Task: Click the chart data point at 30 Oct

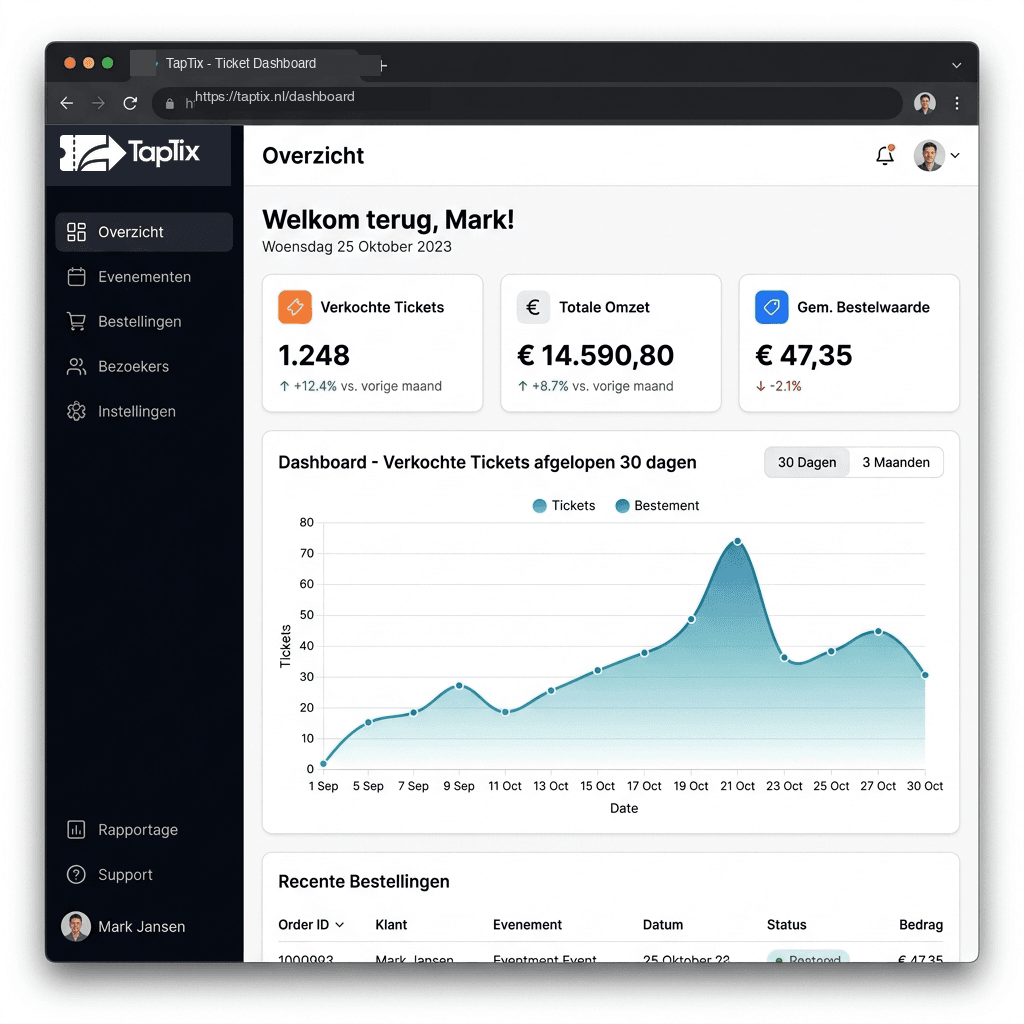Action: pos(925,675)
